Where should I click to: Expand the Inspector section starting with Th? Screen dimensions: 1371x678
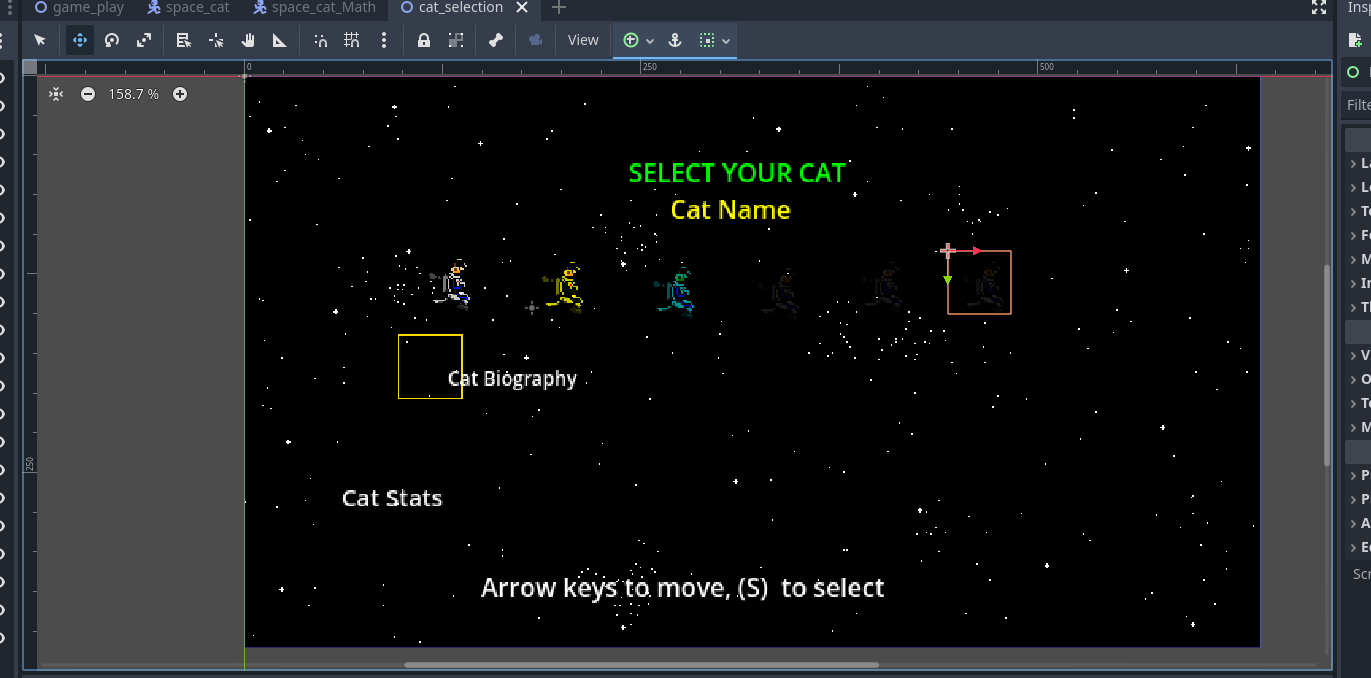tap(1360, 307)
